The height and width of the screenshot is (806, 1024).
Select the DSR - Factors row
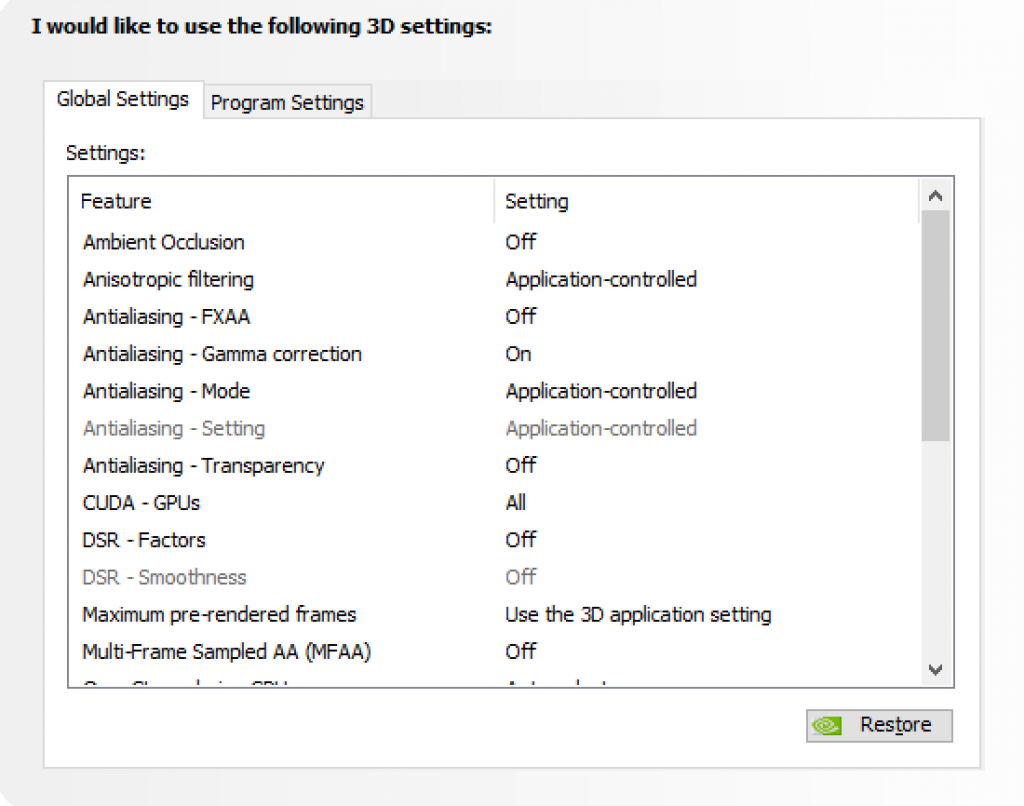(x=144, y=540)
